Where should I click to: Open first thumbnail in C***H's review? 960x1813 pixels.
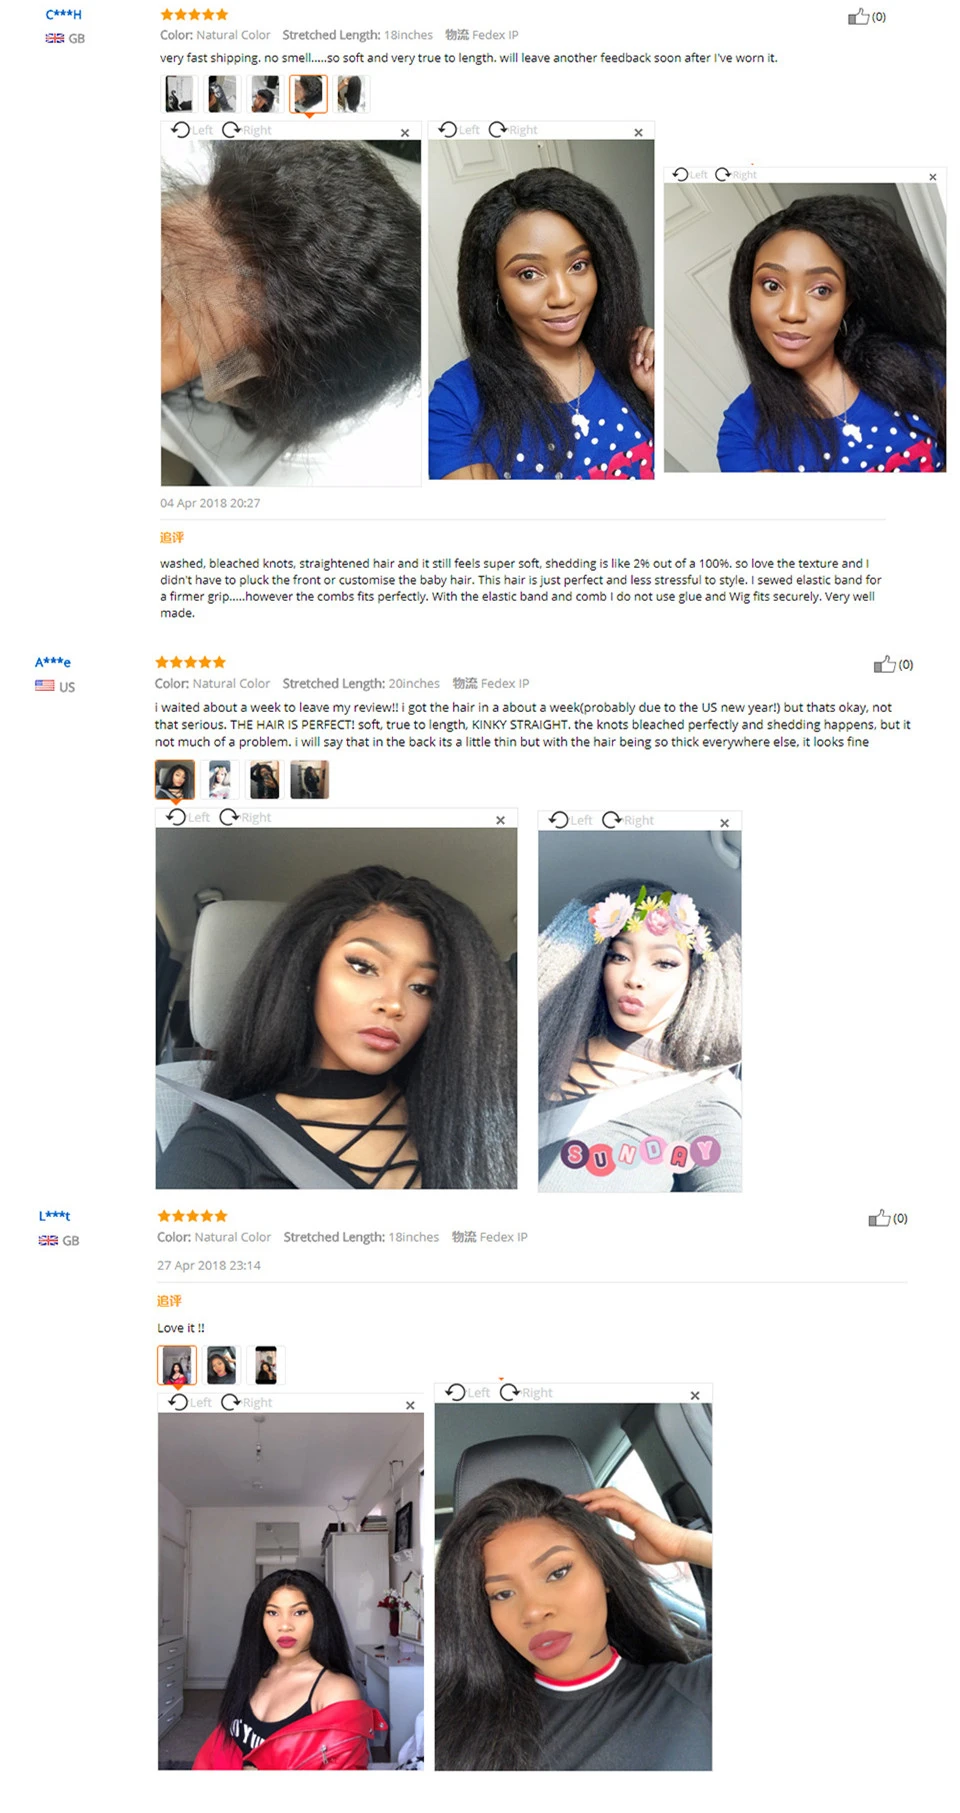click(x=179, y=94)
